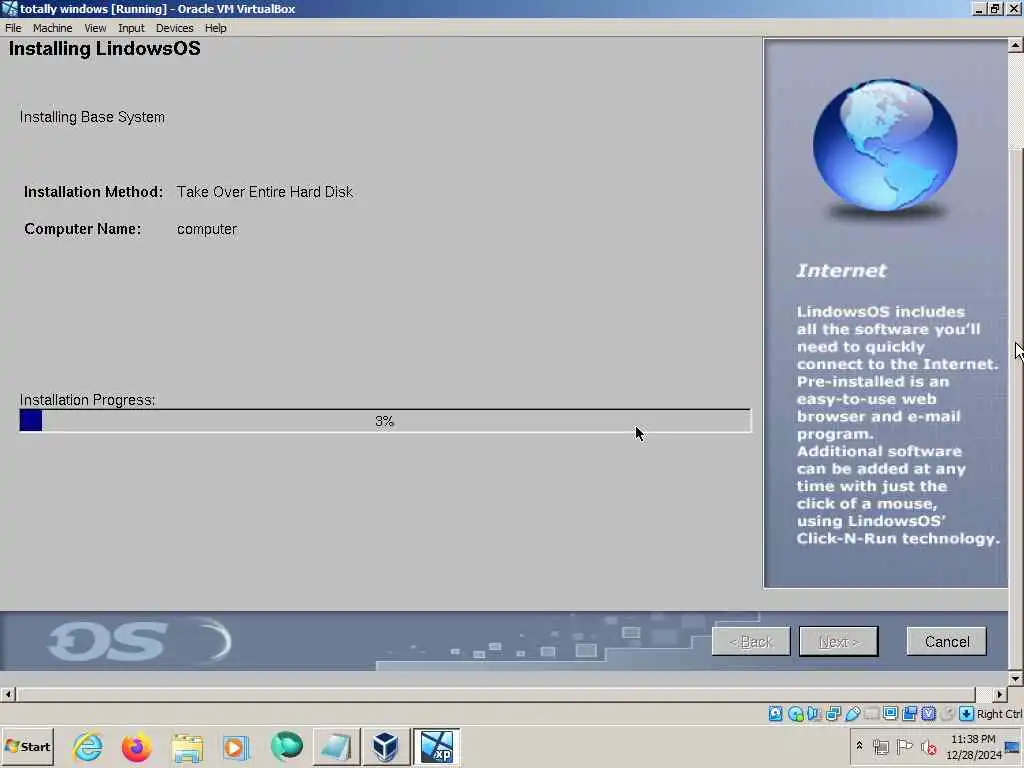Click the network adapters status icon
Viewport: 1024px width, 768px height.
click(x=833, y=714)
